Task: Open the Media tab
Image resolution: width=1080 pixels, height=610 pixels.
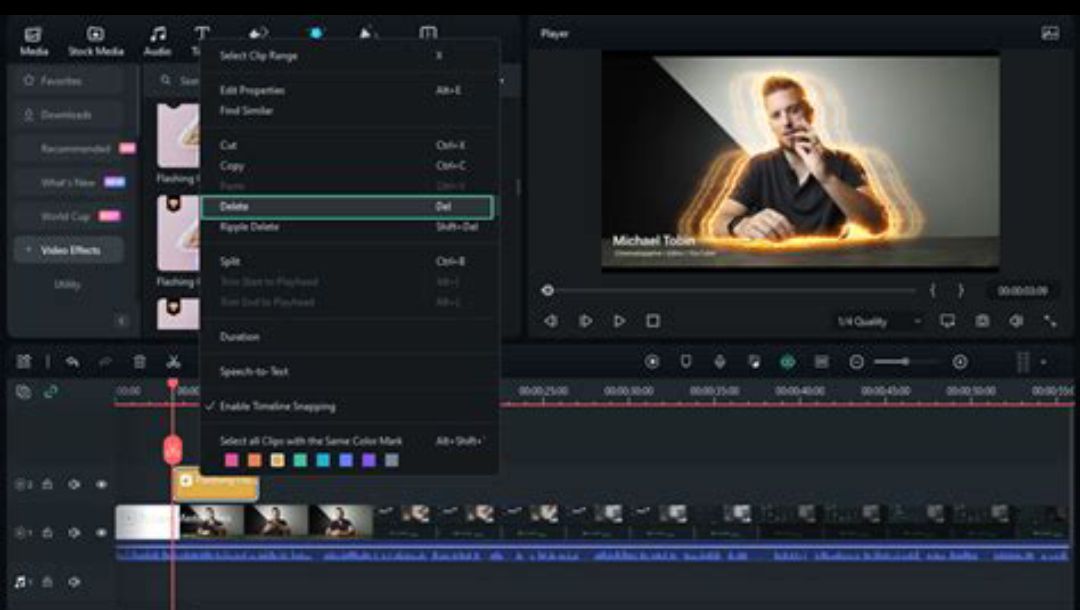Action: (34, 41)
